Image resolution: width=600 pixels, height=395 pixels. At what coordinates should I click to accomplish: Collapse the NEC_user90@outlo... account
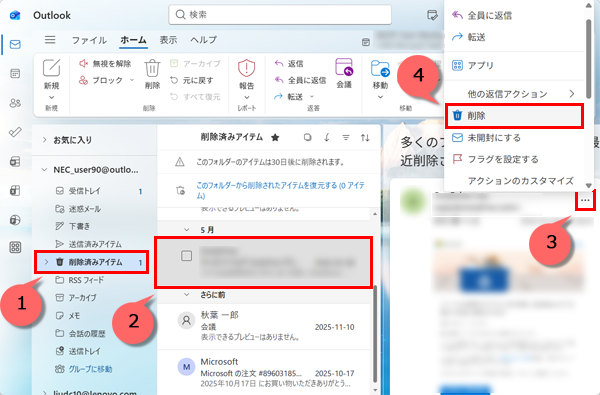[44, 170]
